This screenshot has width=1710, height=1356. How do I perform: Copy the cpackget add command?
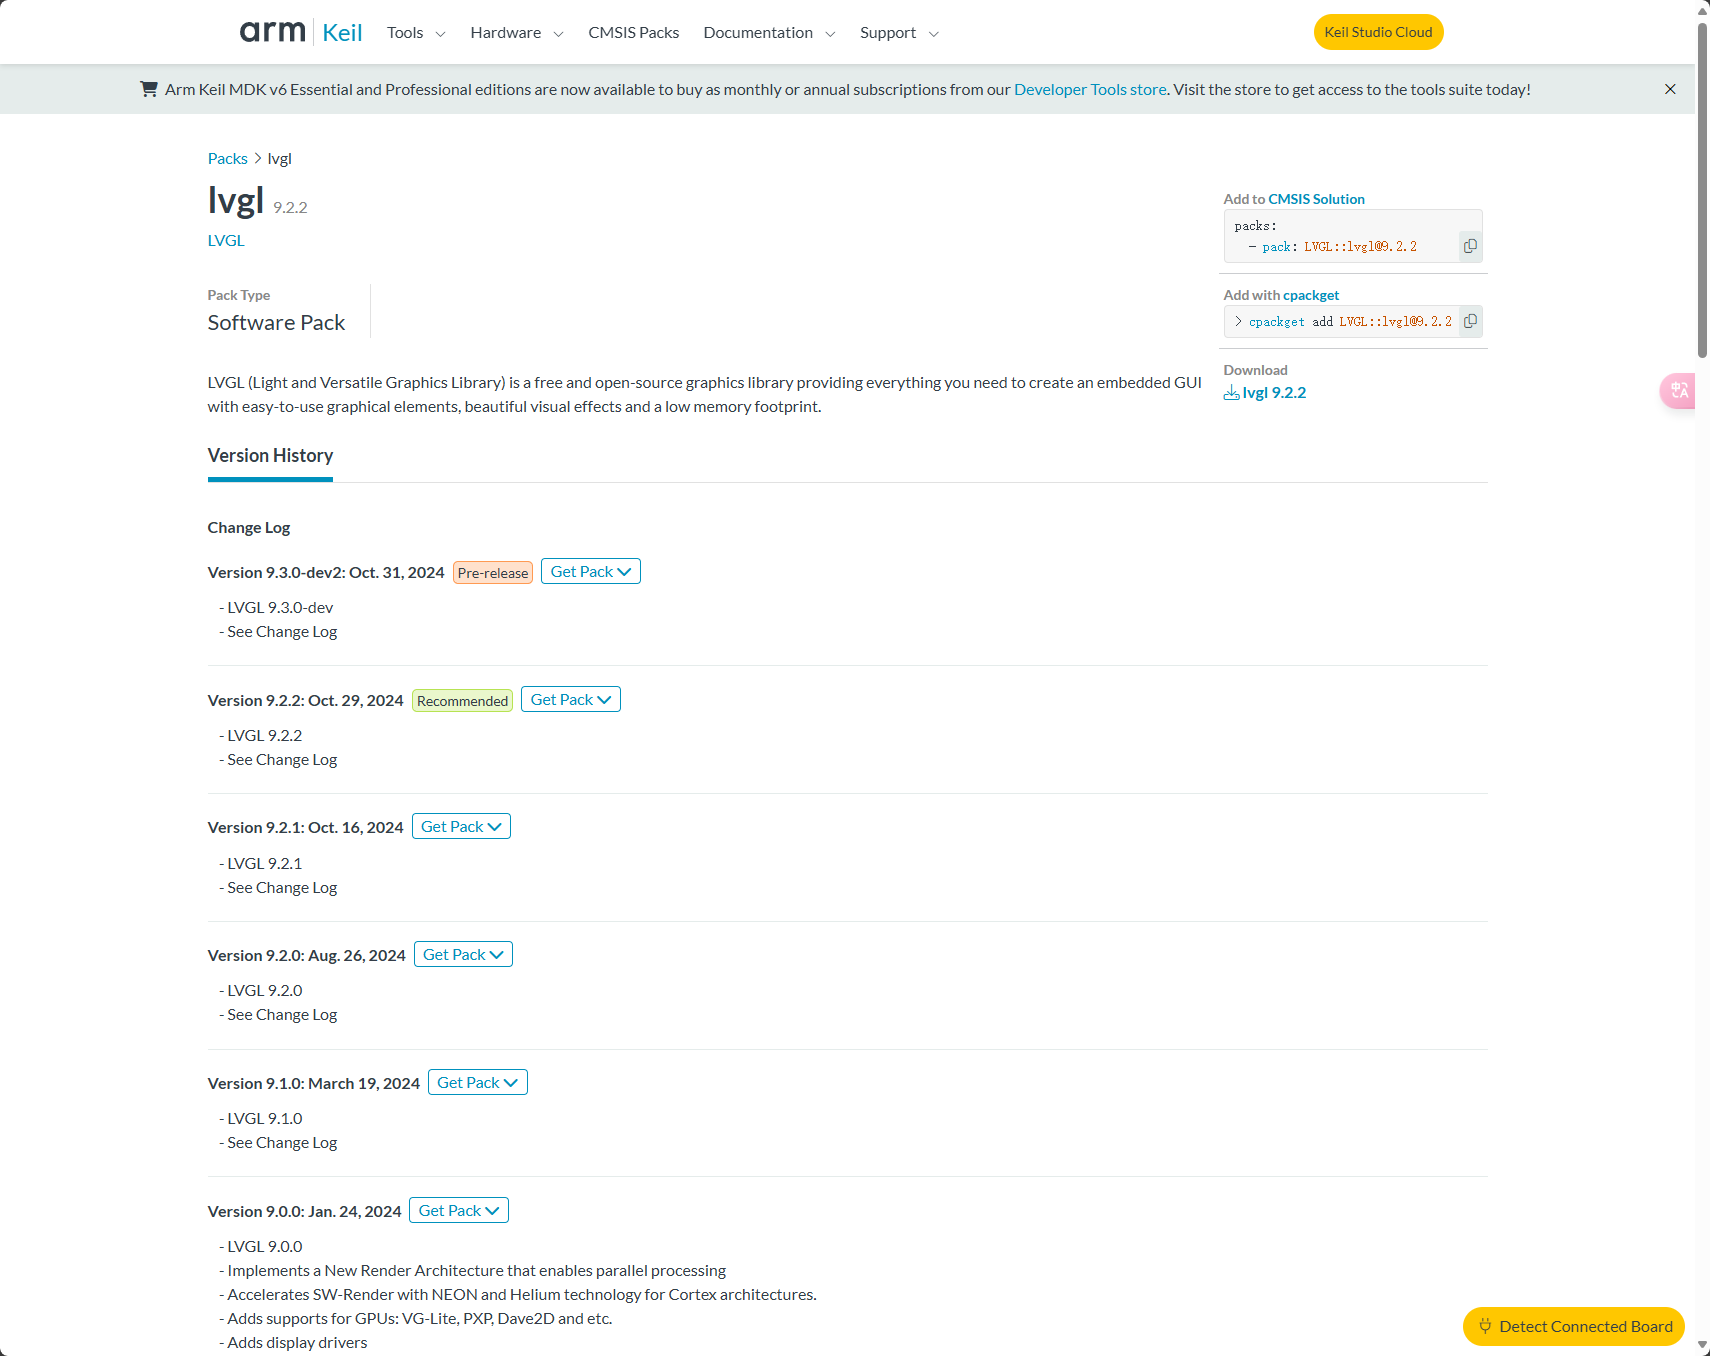(1470, 321)
